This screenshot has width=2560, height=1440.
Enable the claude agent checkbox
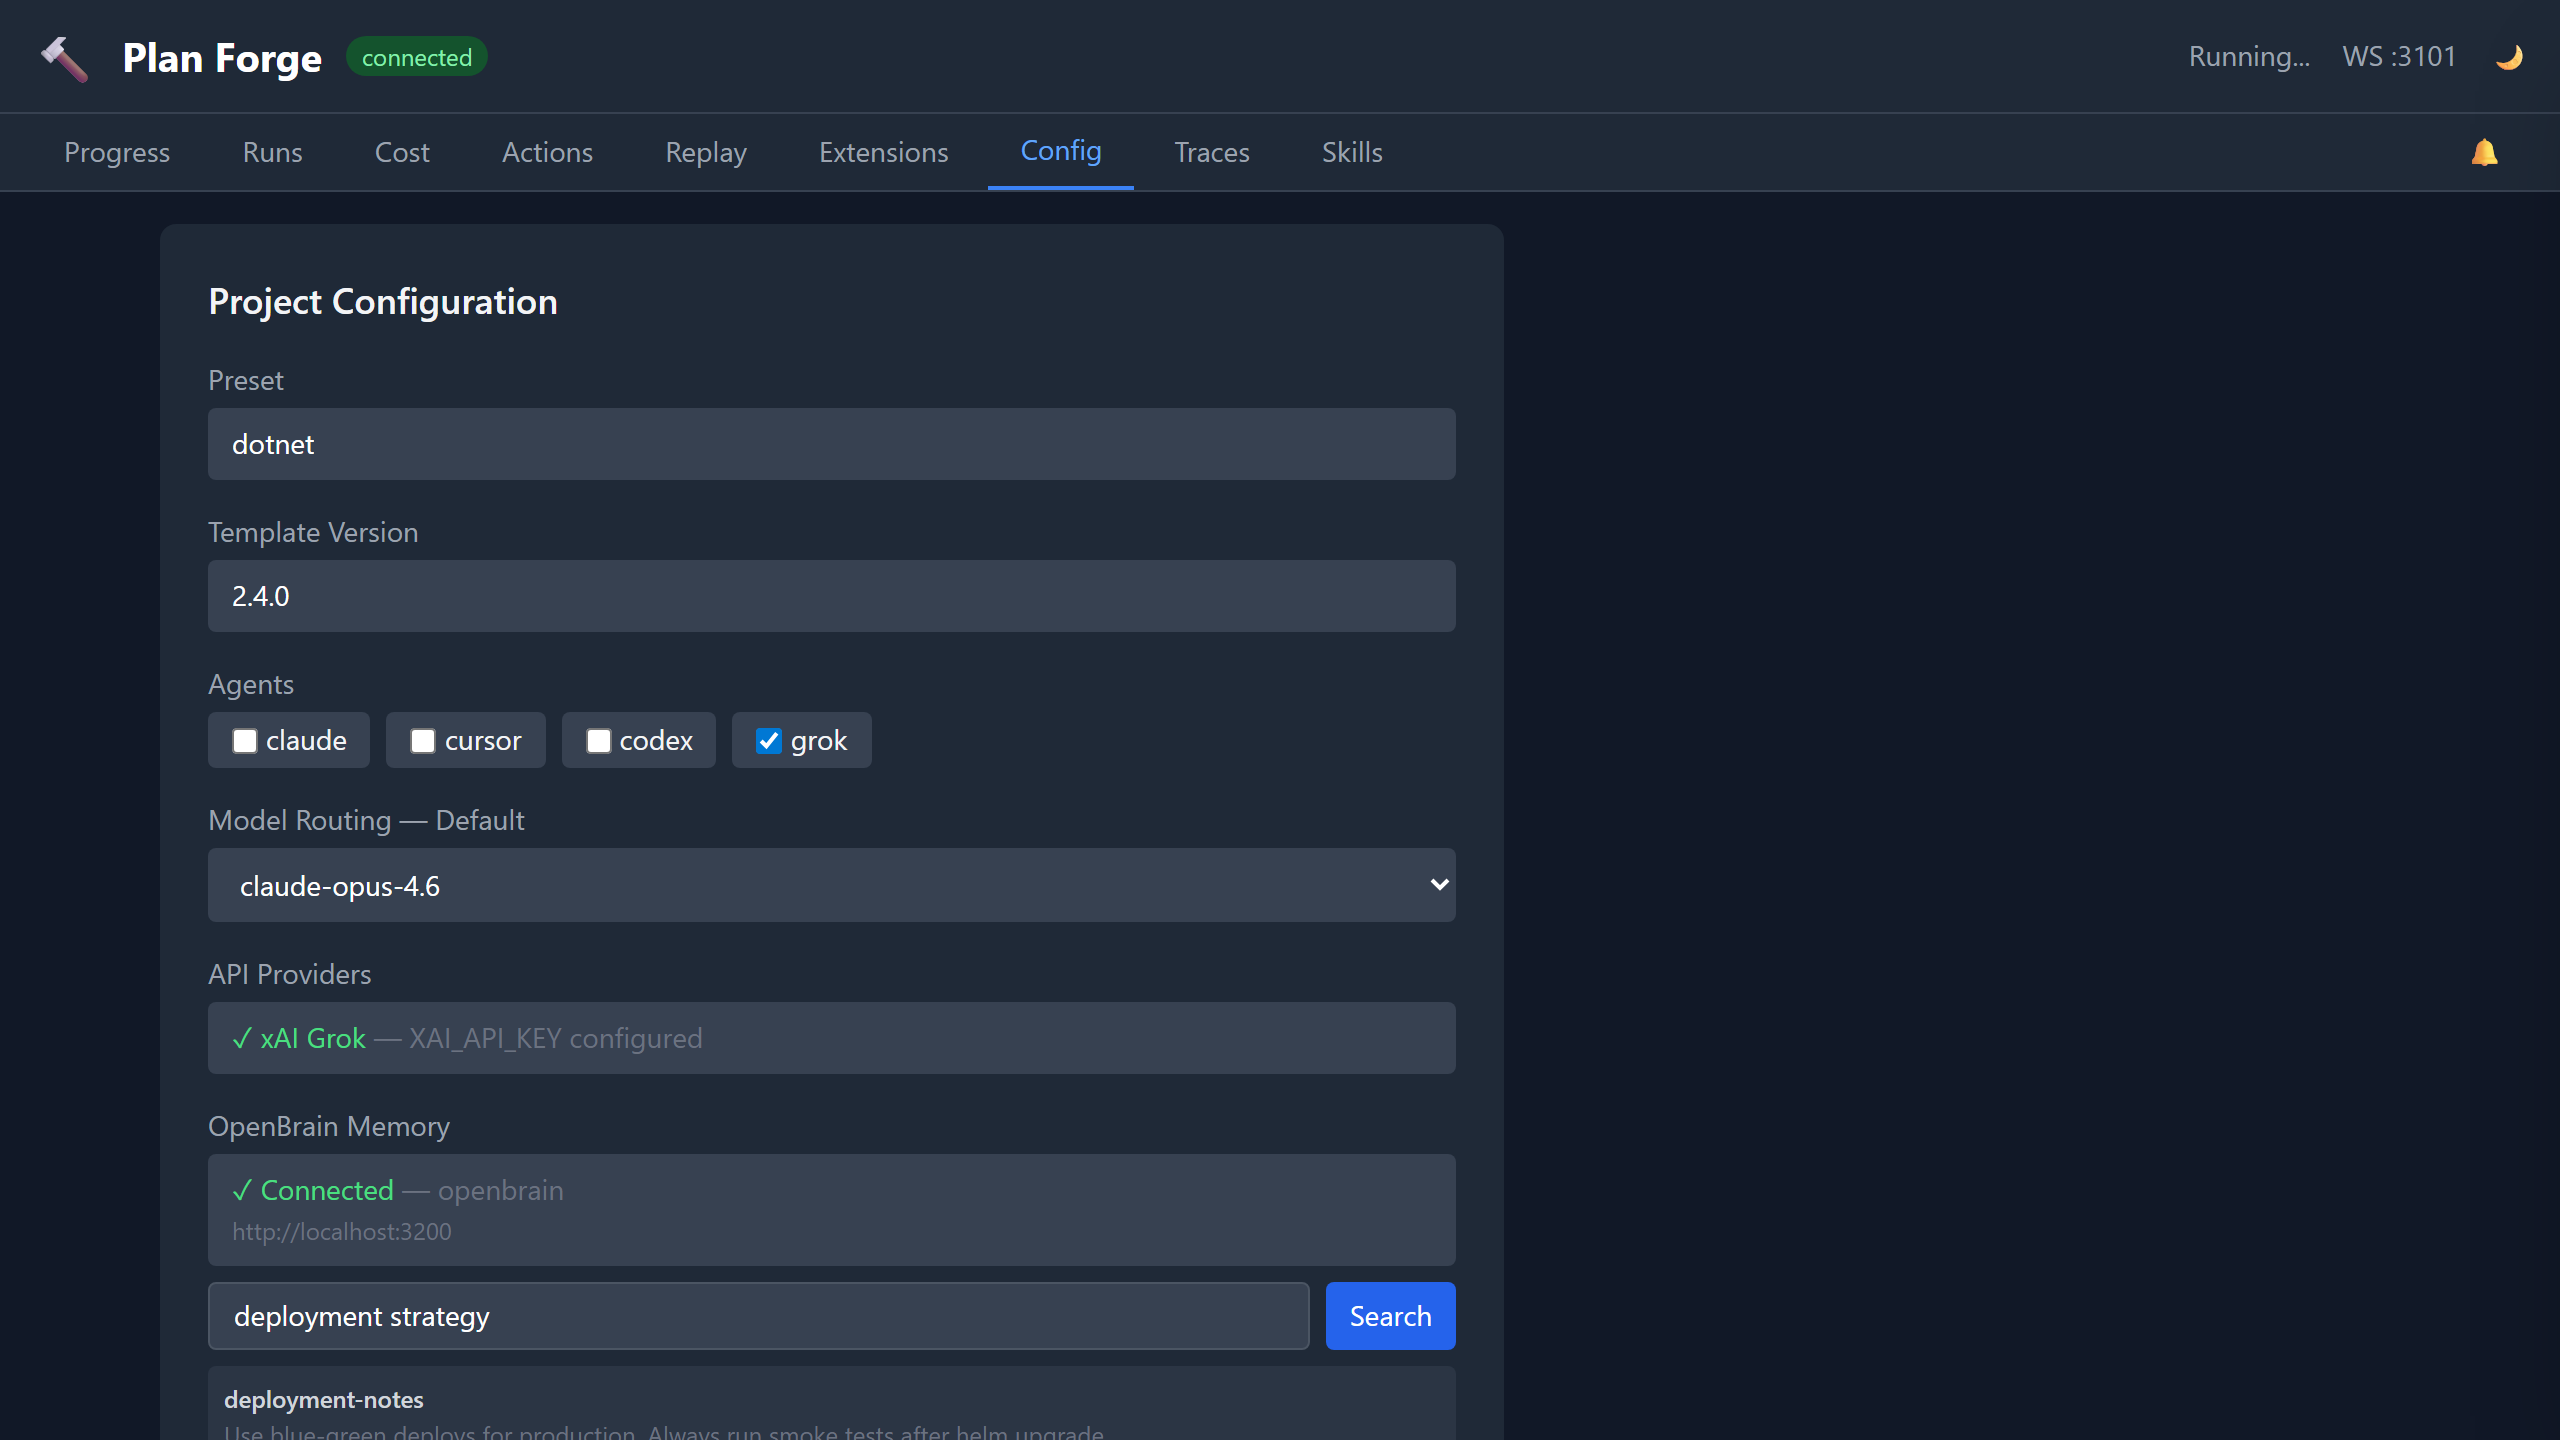click(x=246, y=740)
